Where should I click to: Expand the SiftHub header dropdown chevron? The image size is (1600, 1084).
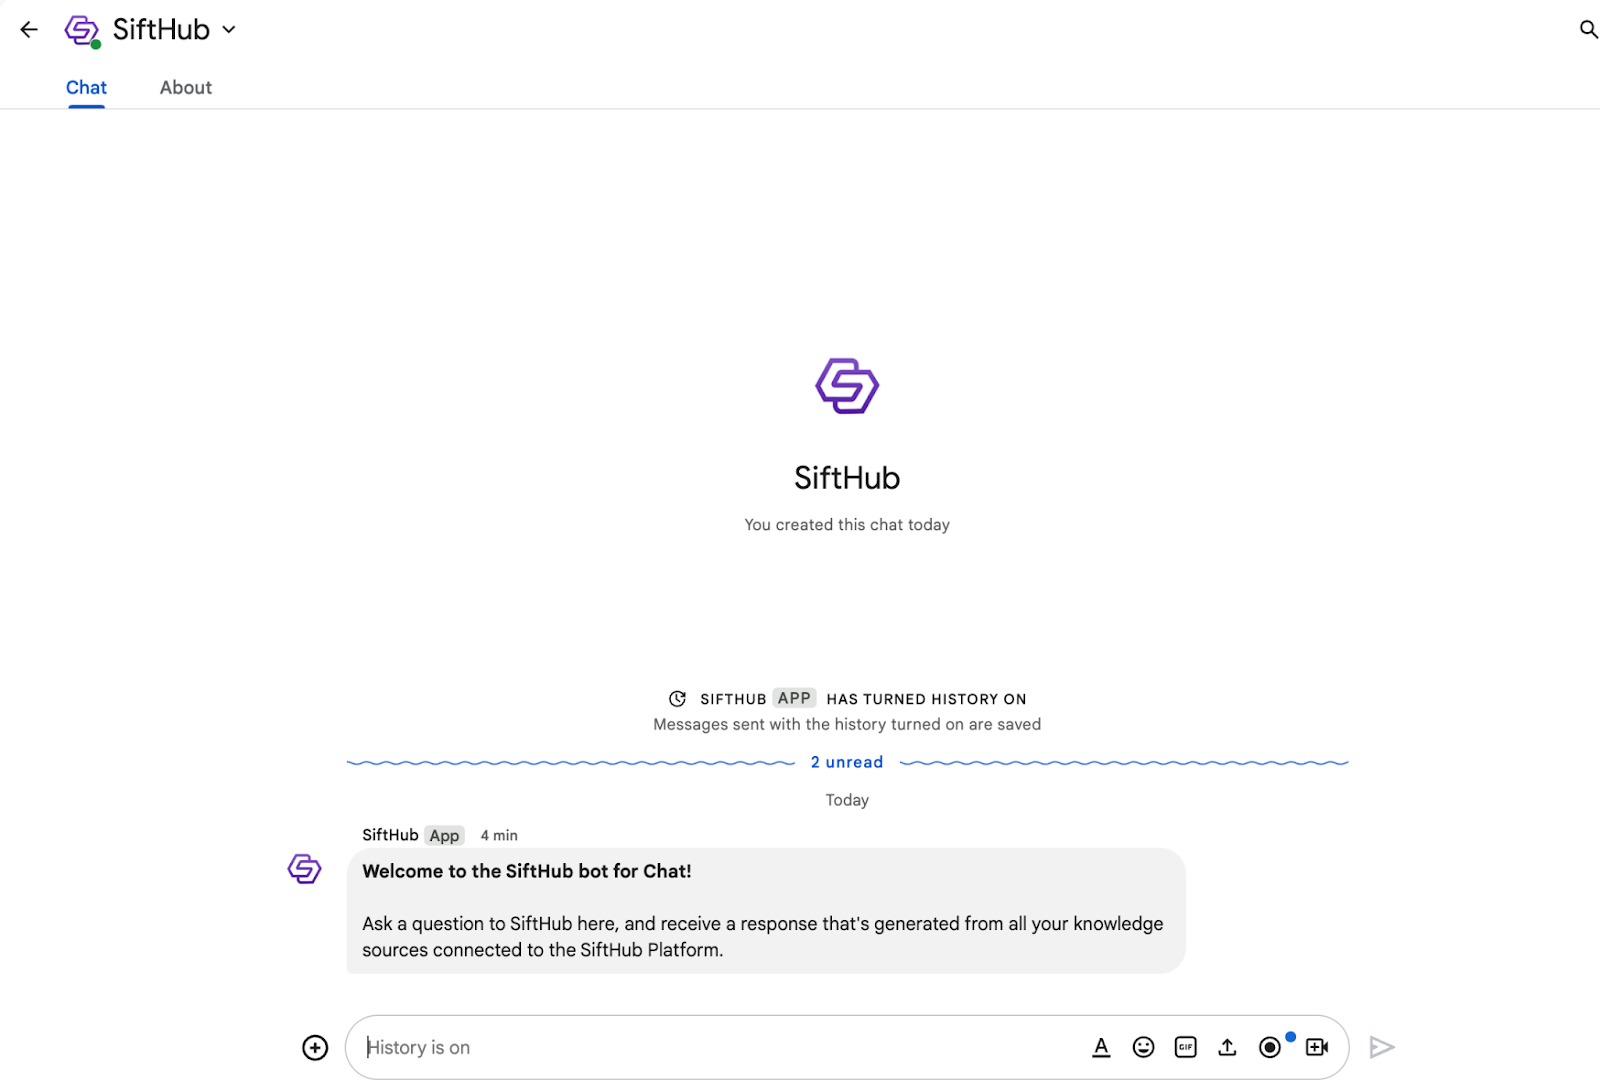pyautogui.click(x=229, y=30)
